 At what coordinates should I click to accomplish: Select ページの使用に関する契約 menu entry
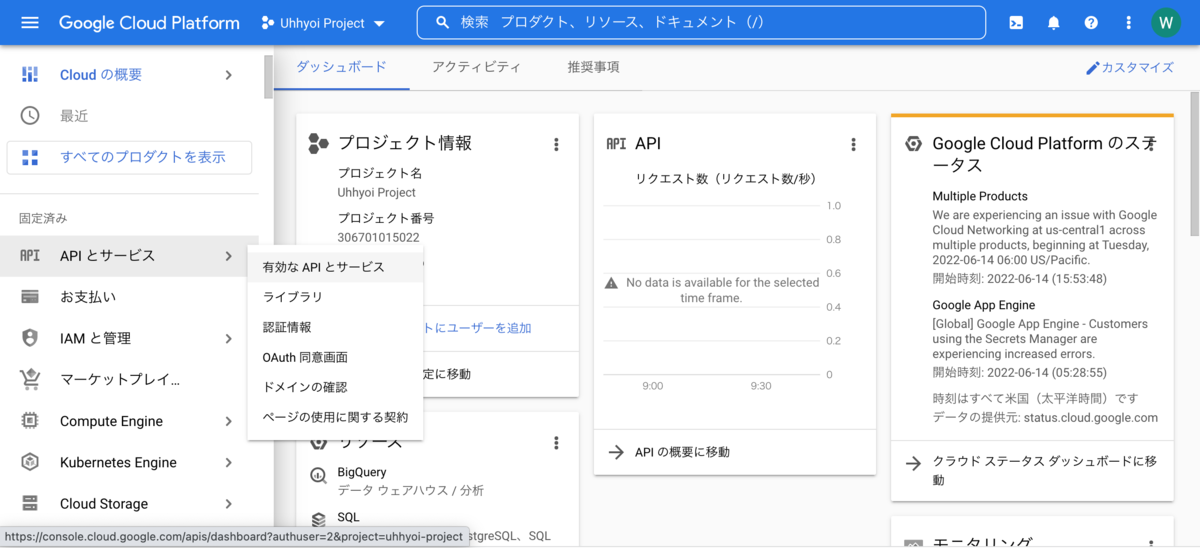[x=335, y=417]
